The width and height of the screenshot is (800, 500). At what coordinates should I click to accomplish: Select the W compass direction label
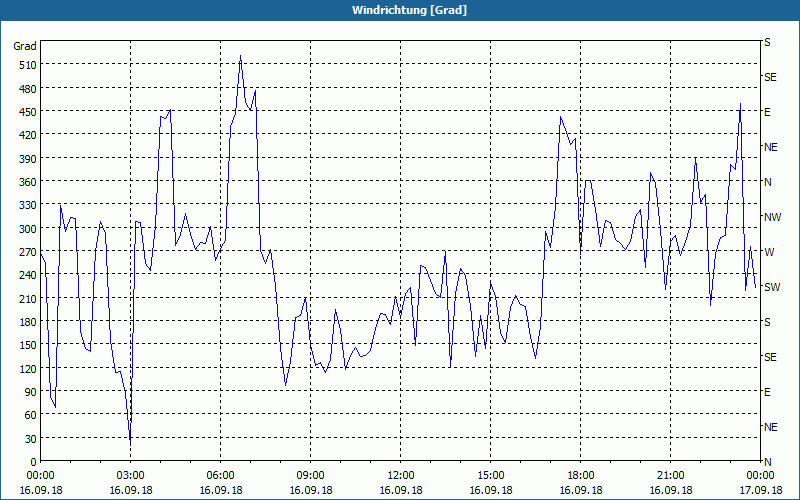click(769, 252)
